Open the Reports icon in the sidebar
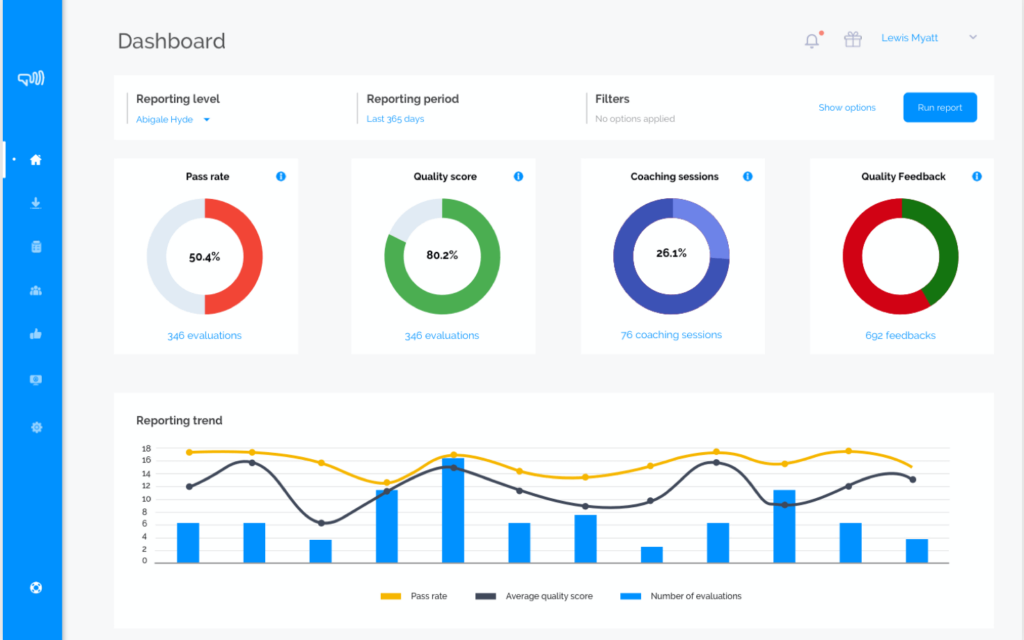The height and width of the screenshot is (640, 1024). pos(36,246)
